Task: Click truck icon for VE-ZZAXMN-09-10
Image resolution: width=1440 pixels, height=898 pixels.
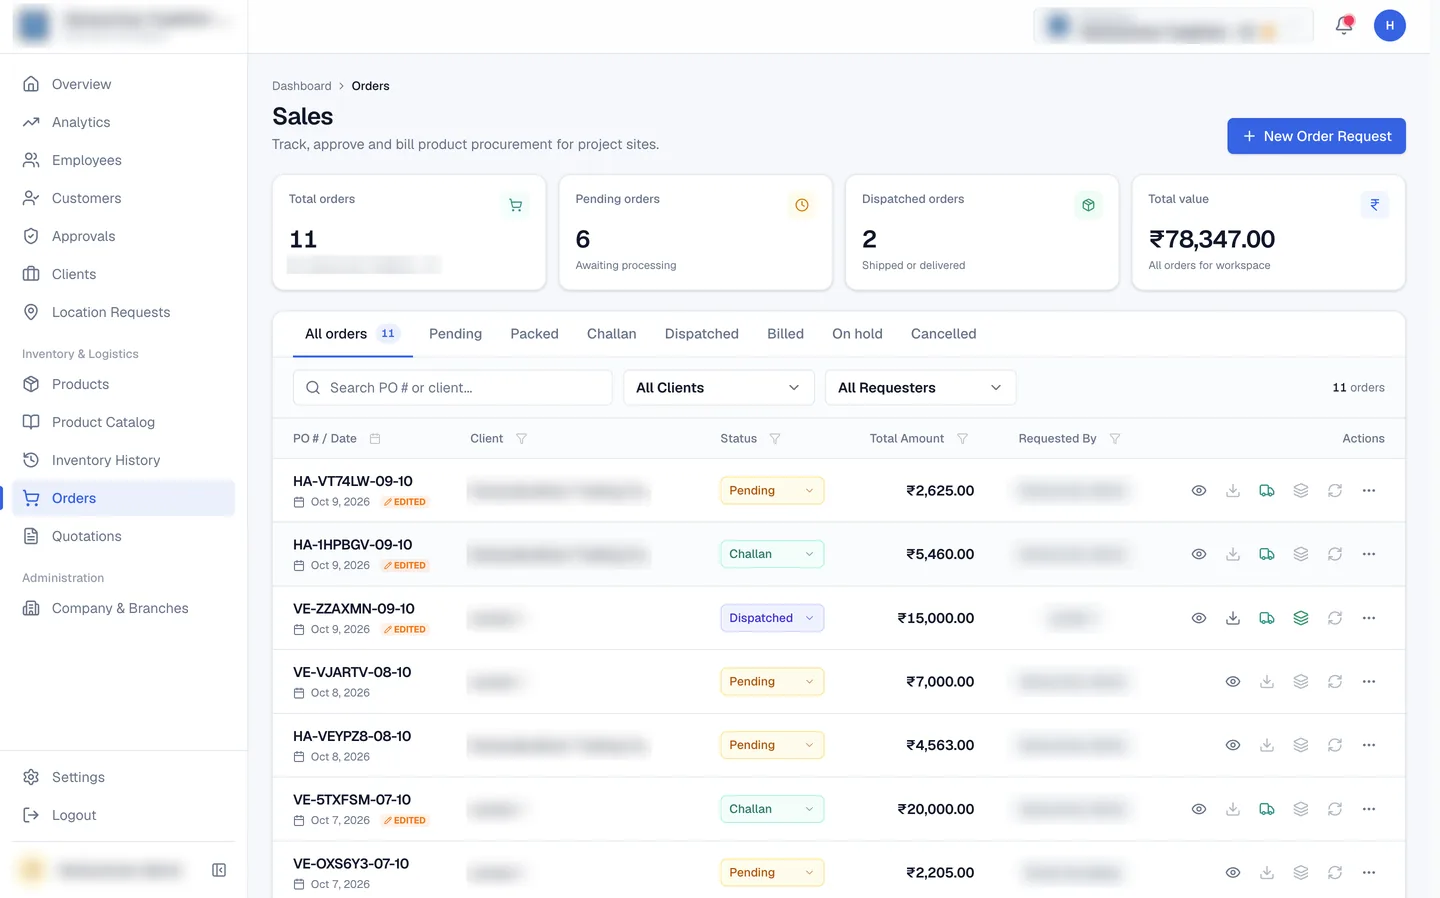Action: point(1267,618)
